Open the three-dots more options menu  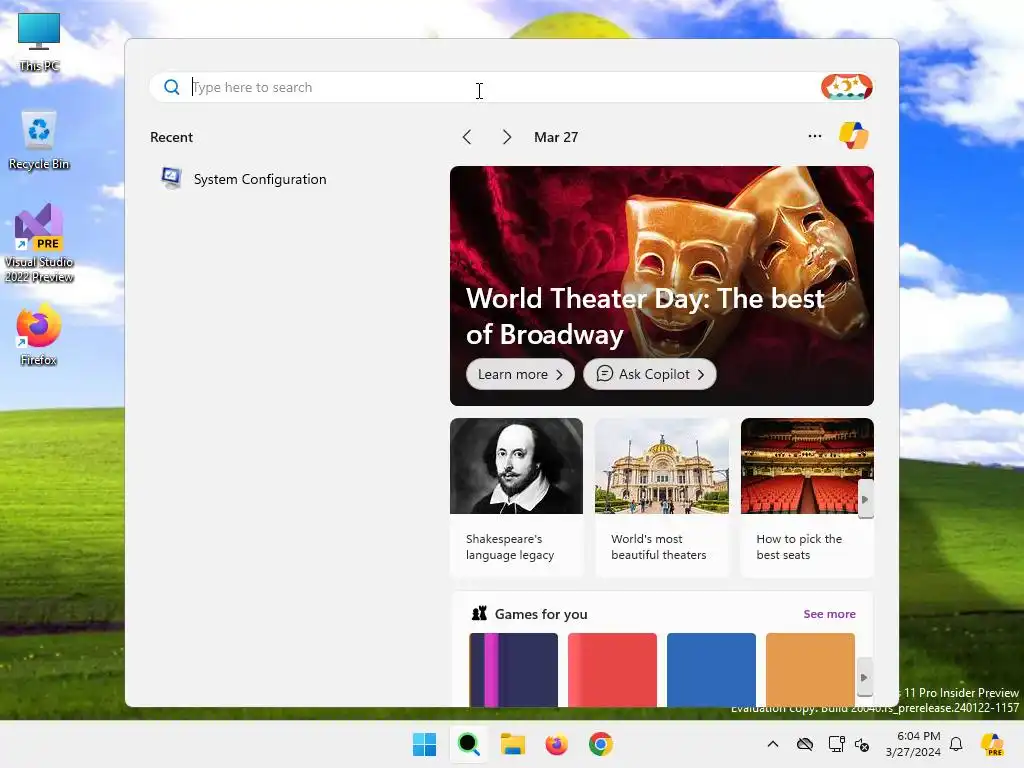814,136
